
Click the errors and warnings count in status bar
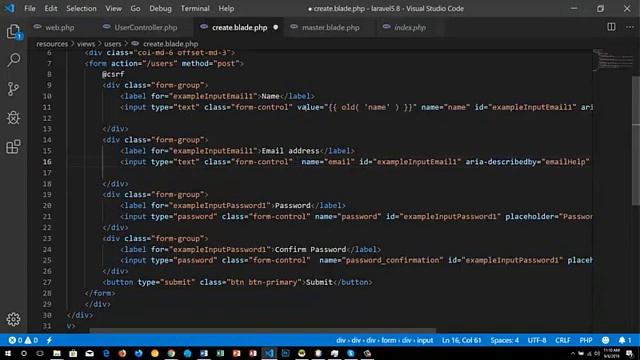(x=23, y=340)
